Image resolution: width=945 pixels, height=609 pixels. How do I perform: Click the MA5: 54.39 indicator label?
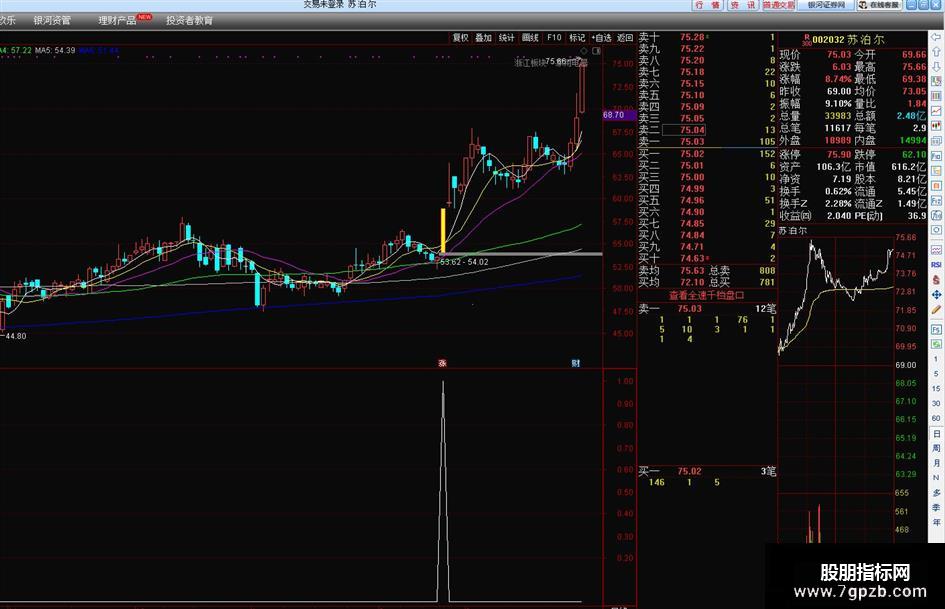[55, 50]
